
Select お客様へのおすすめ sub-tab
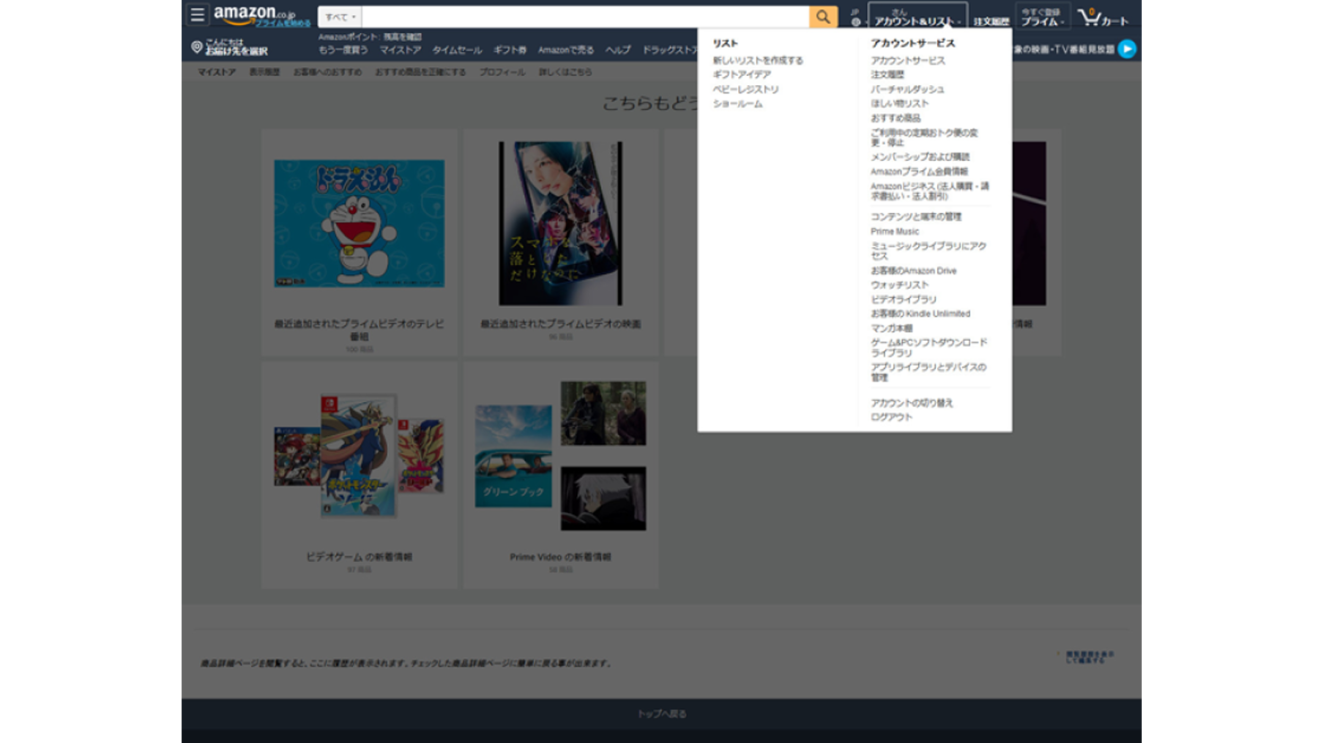pos(328,72)
